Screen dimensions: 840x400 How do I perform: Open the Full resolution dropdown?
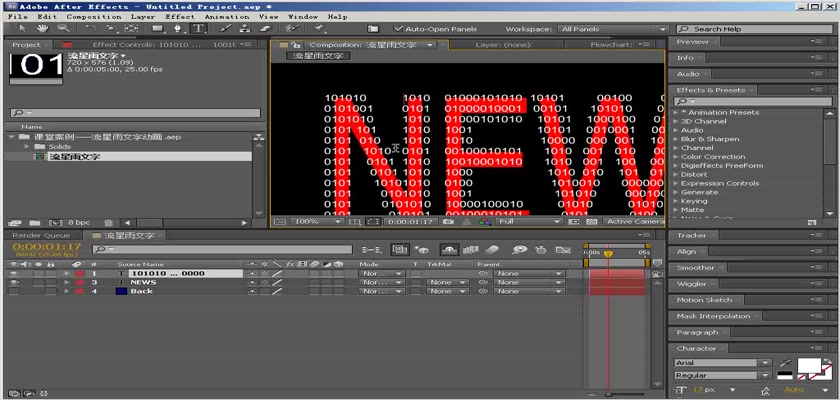[x=529, y=221]
